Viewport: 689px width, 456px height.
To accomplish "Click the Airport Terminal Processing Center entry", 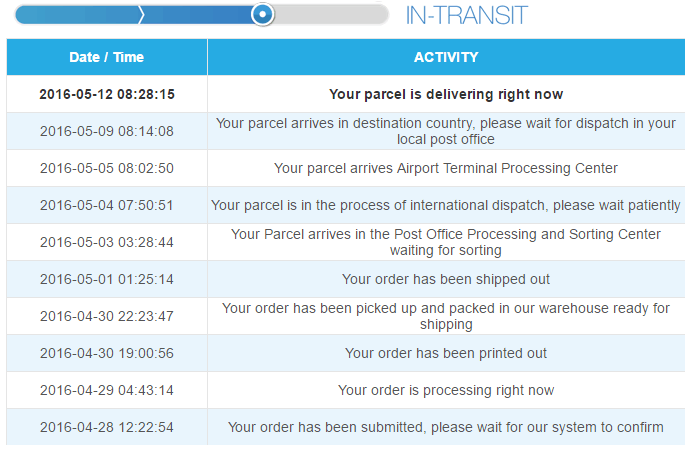I will pos(446,168).
